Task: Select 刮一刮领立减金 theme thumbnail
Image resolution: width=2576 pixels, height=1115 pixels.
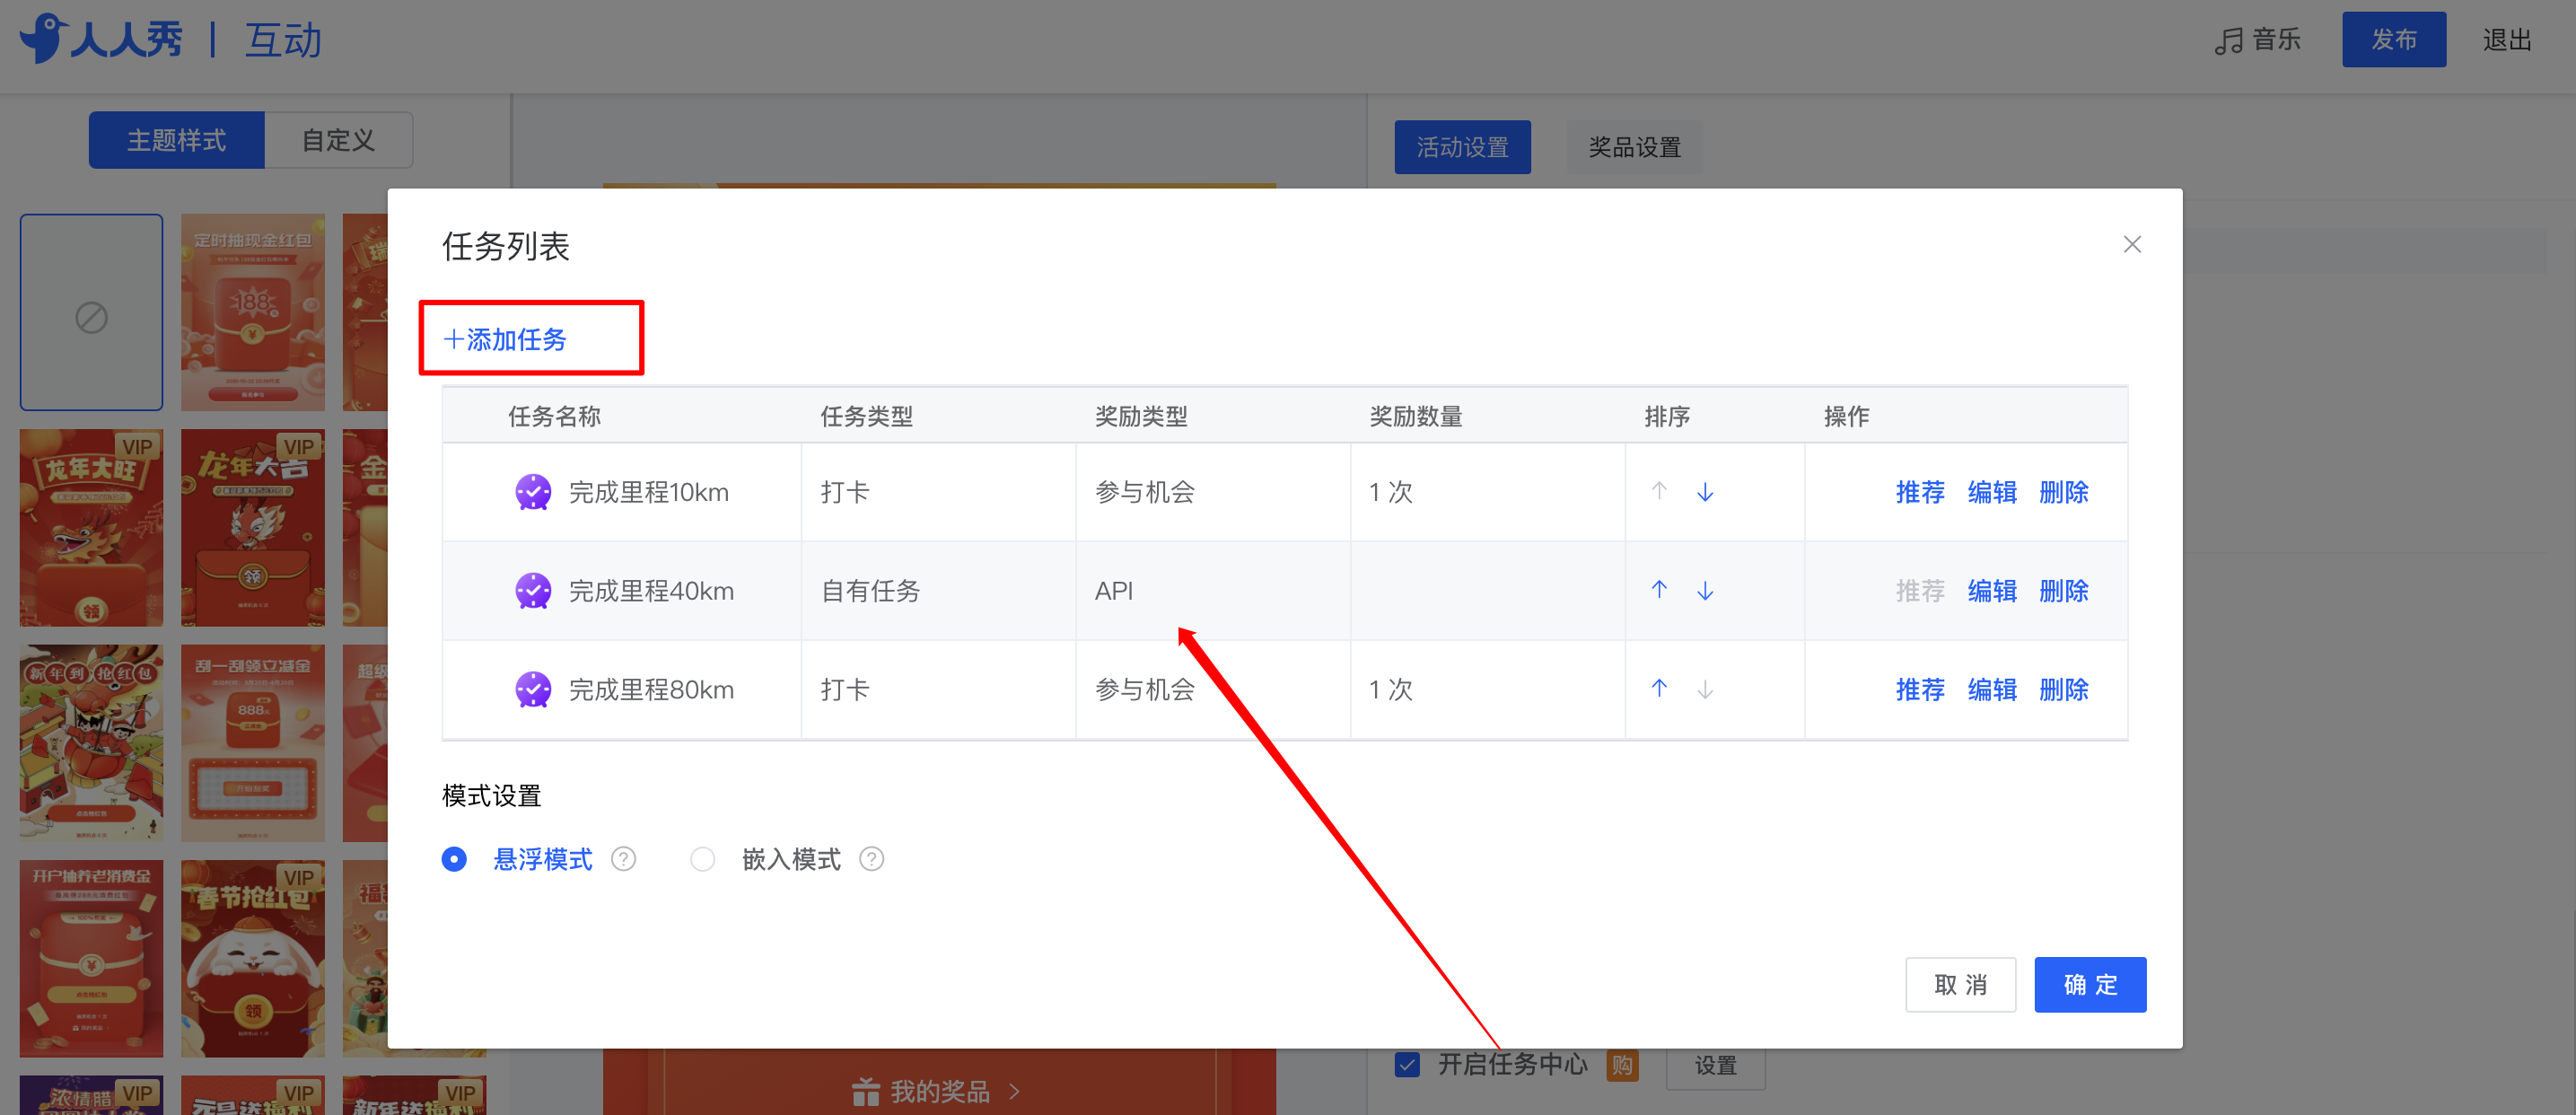Action: point(253,743)
